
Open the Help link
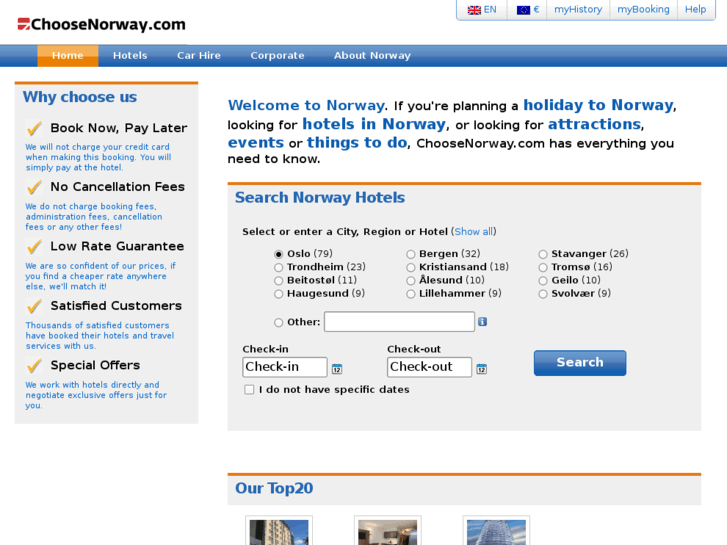[x=695, y=9]
